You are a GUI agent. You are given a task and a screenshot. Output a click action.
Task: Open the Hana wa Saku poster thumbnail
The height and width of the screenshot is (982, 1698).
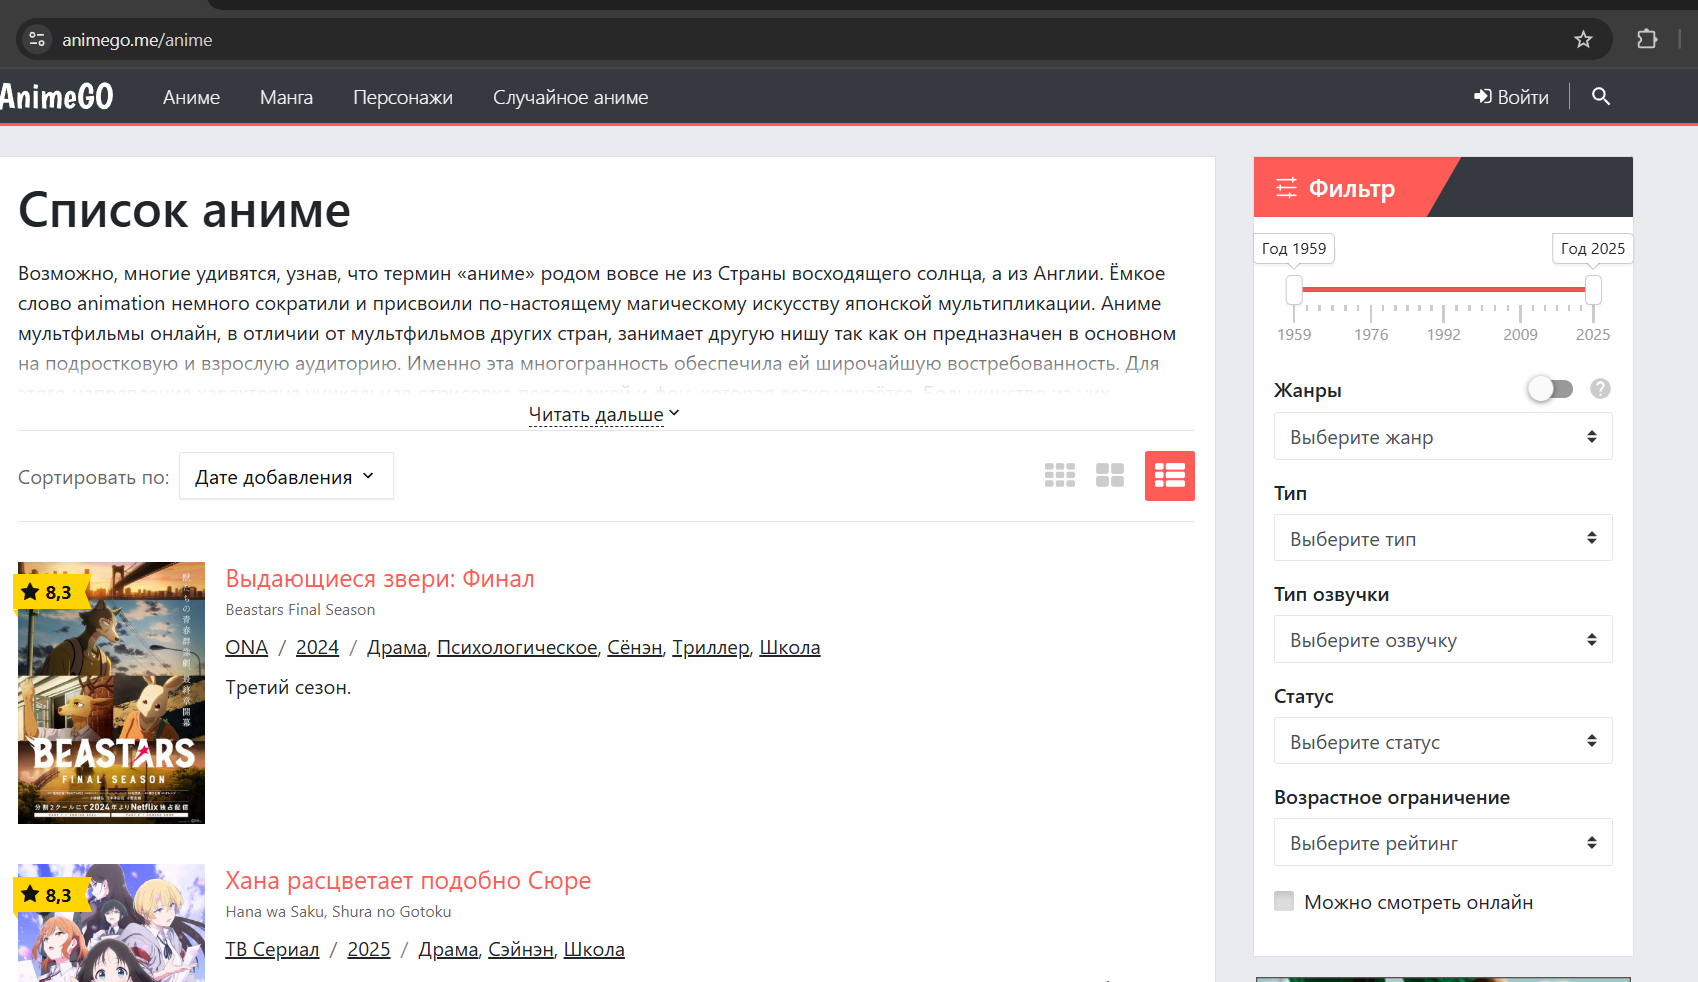coord(111,923)
